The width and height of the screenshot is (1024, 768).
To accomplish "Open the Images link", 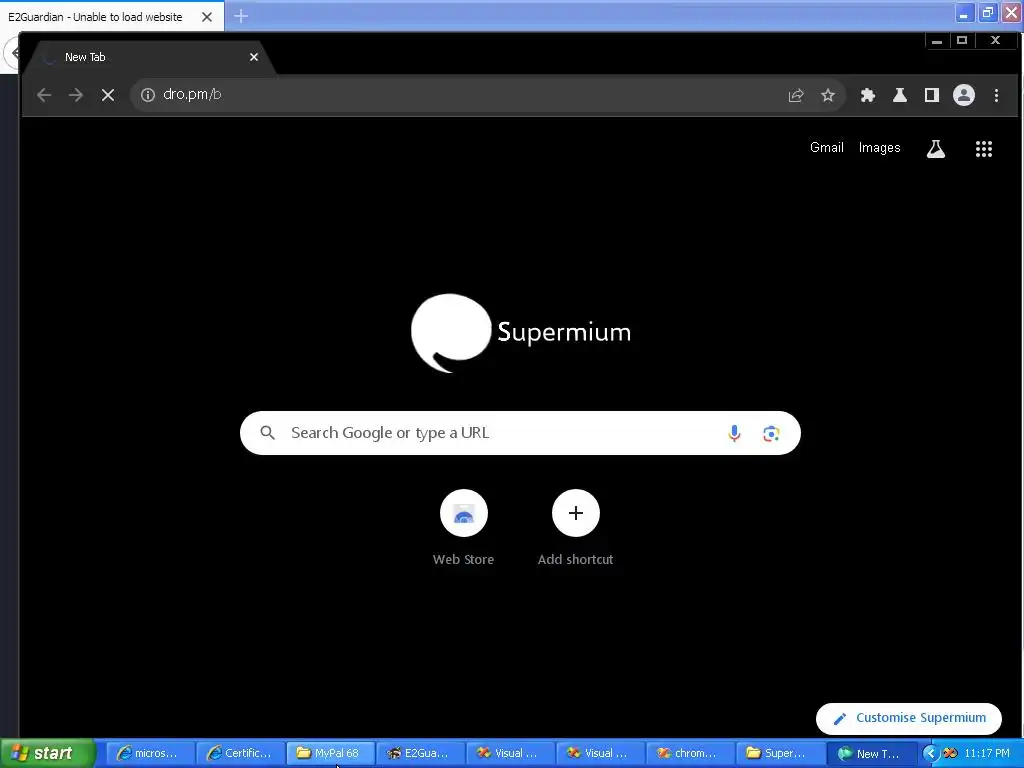I will [x=879, y=148].
